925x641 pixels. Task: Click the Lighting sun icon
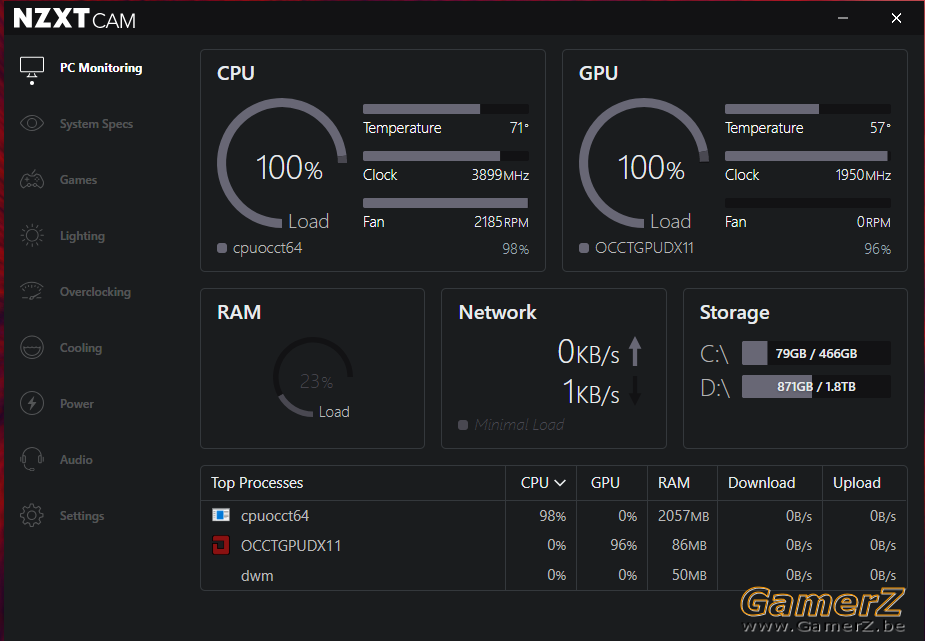(32, 236)
